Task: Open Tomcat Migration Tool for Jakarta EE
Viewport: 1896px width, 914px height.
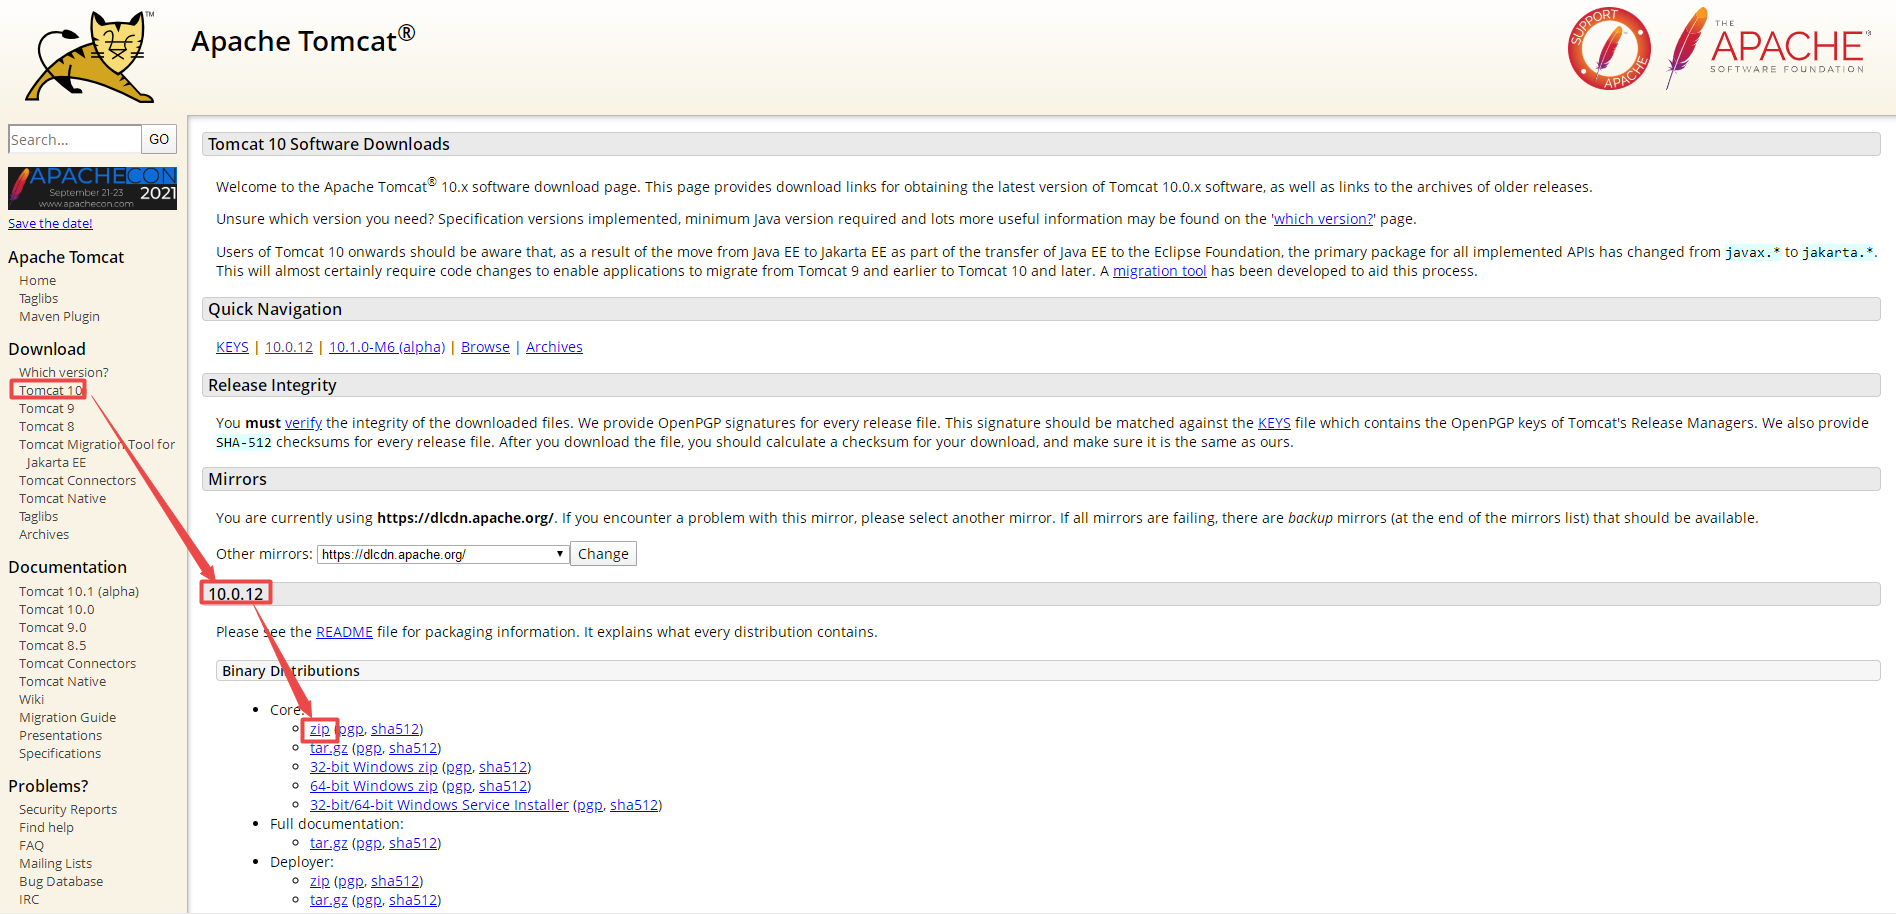Action: (x=97, y=454)
